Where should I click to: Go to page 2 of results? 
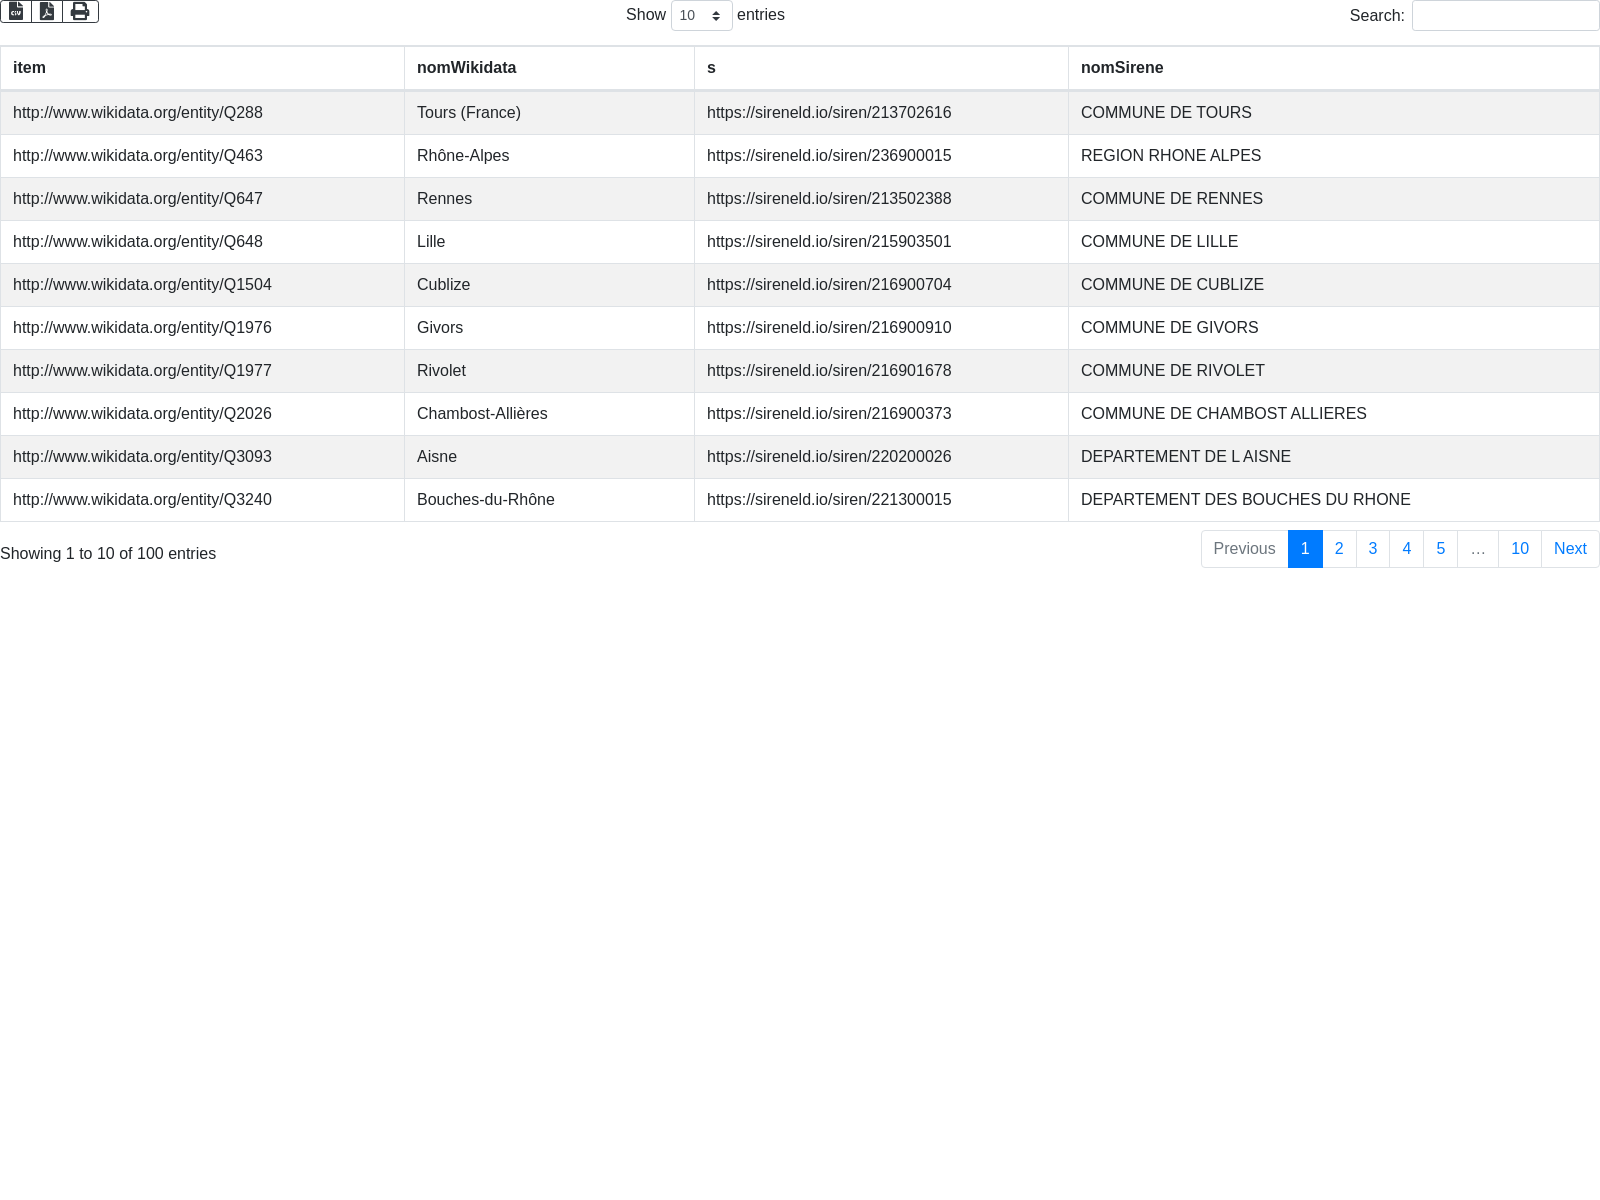(1339, 549)
